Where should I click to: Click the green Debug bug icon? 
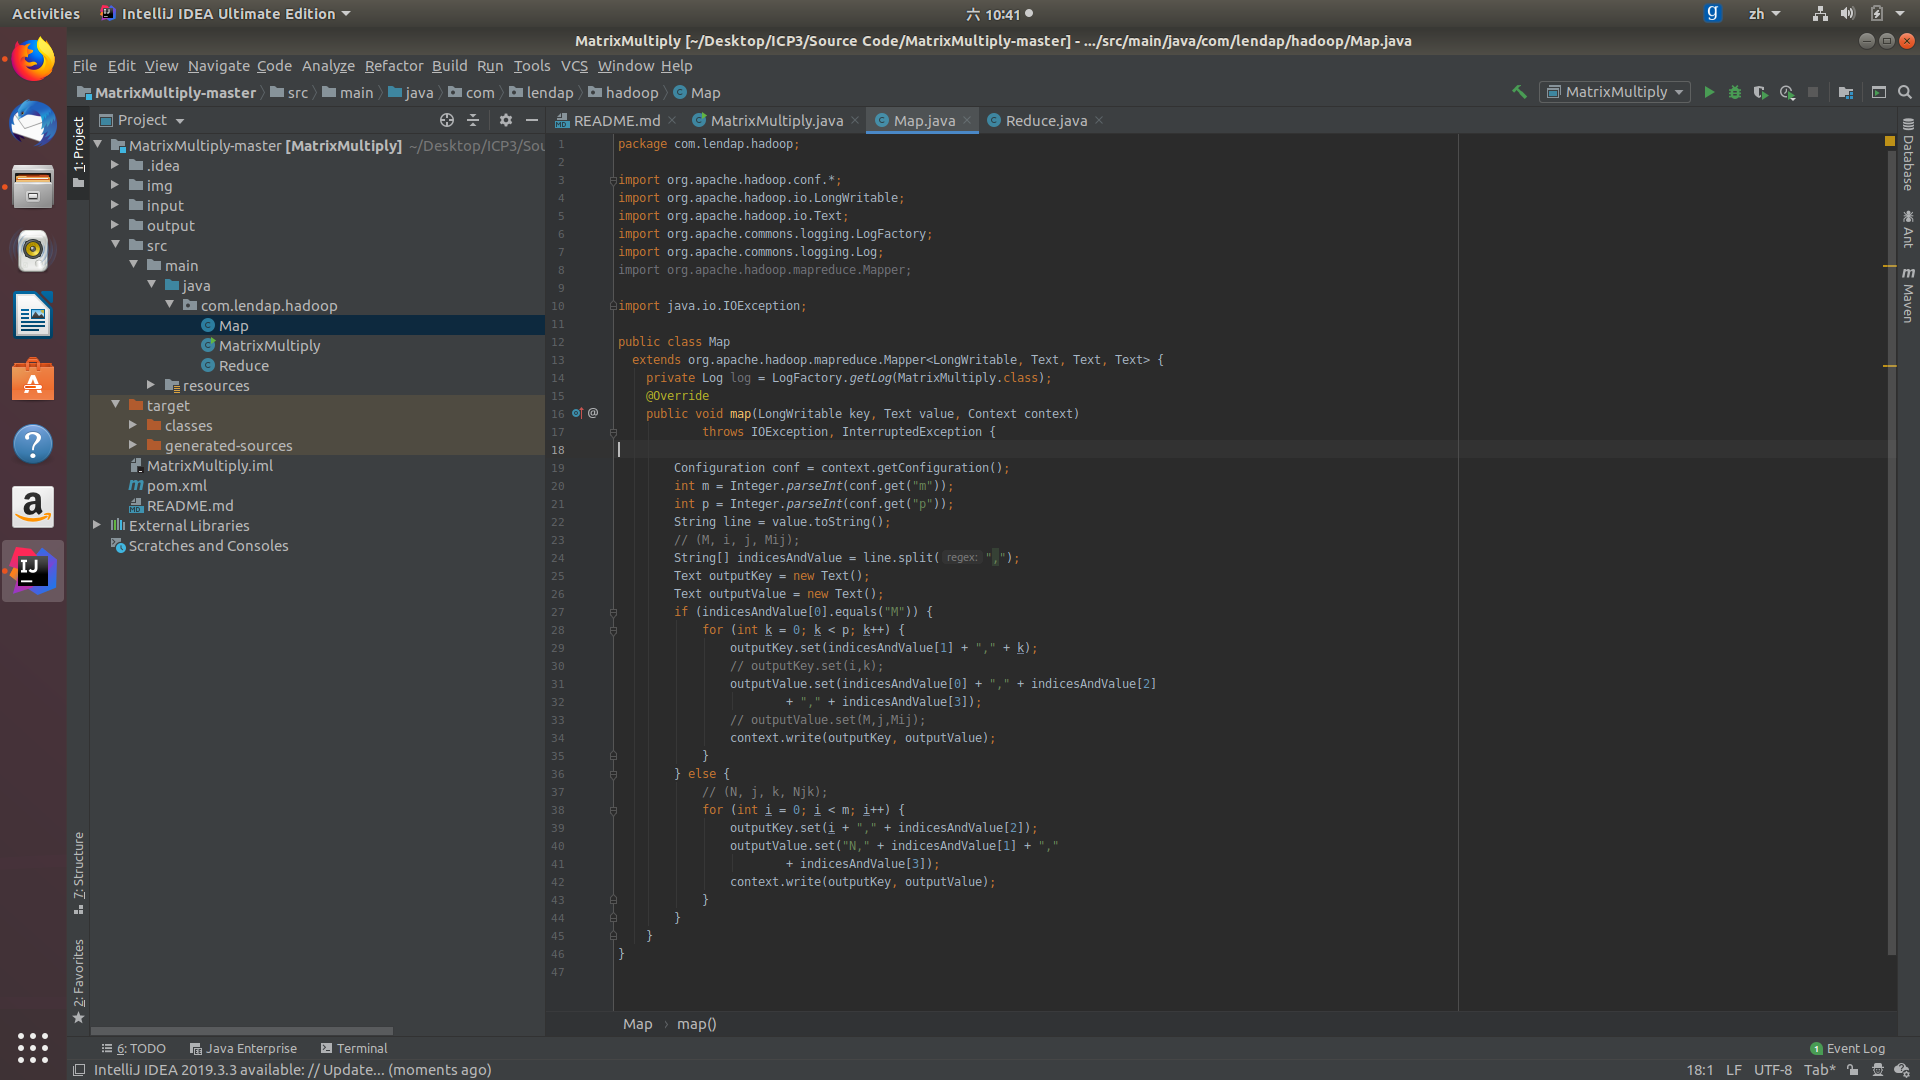click(x=1735, y=92)
